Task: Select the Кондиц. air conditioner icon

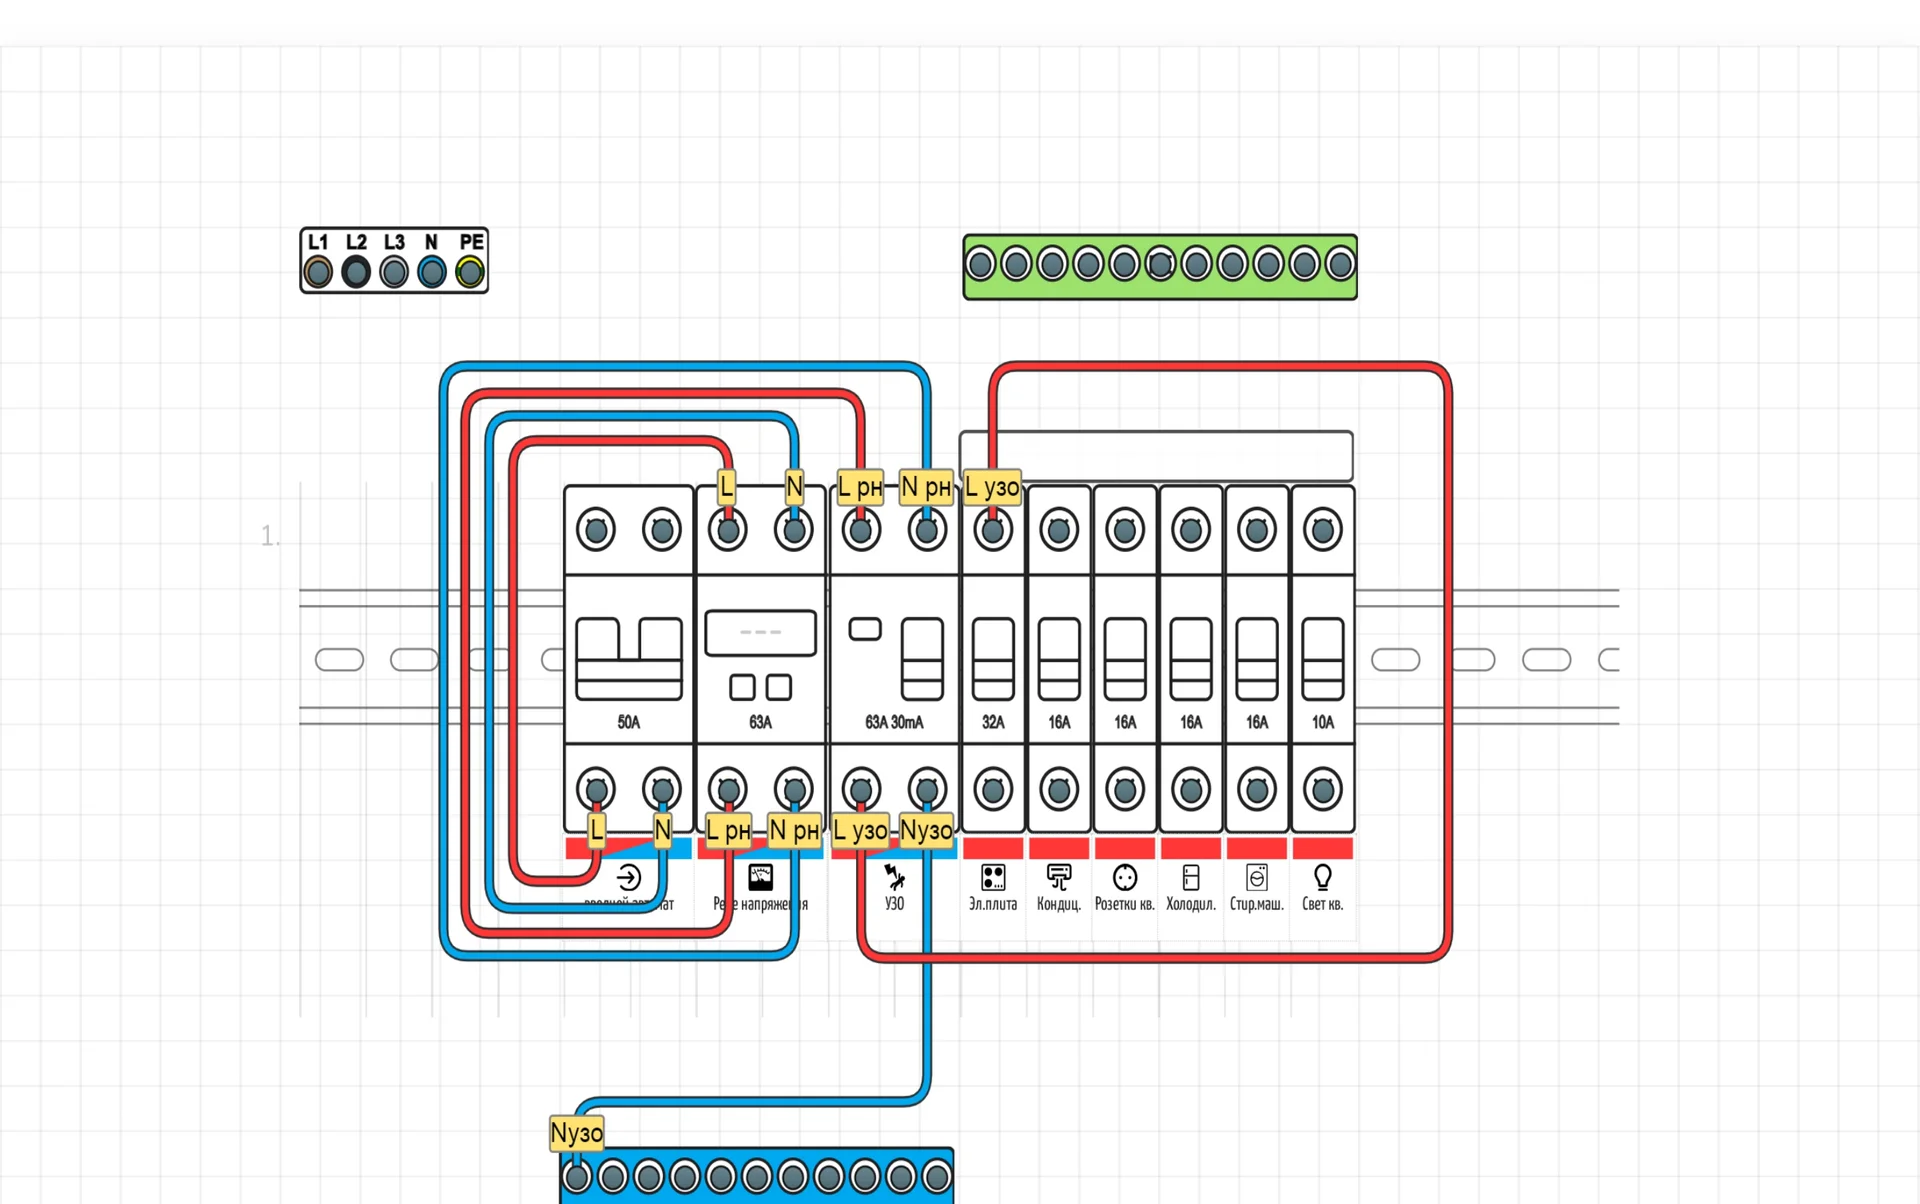Action: tap(1059, 877)
